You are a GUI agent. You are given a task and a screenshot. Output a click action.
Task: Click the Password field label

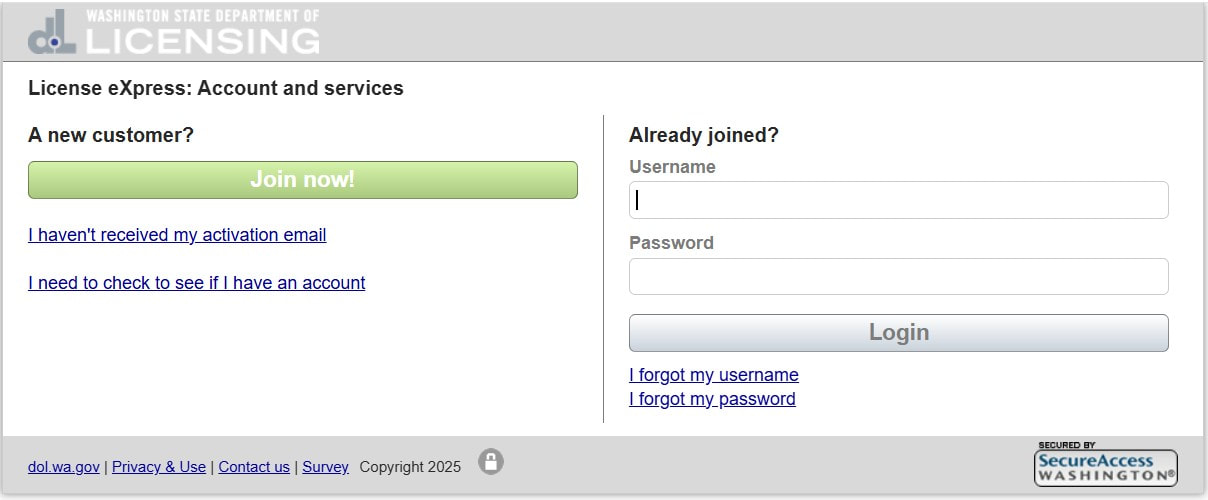click(x=671, y=243)
